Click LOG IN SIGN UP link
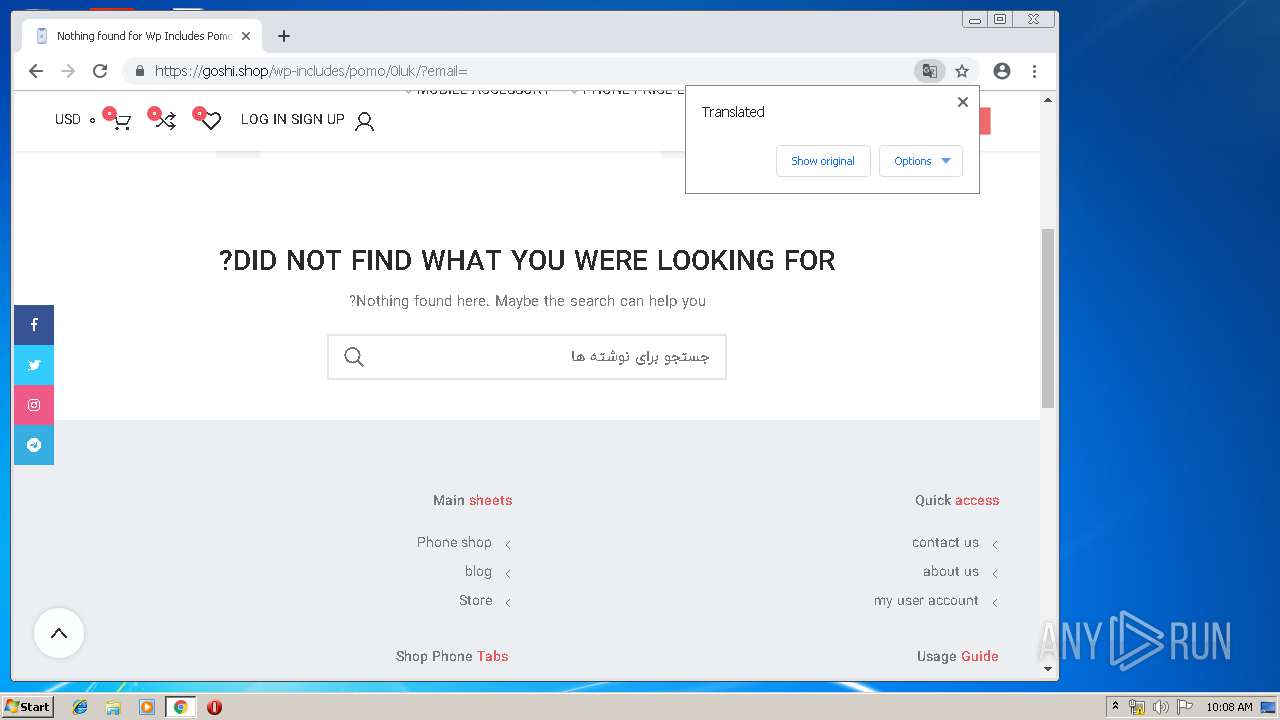The width and height of the screenshot is (1280, 720). [x=292, y=119]
